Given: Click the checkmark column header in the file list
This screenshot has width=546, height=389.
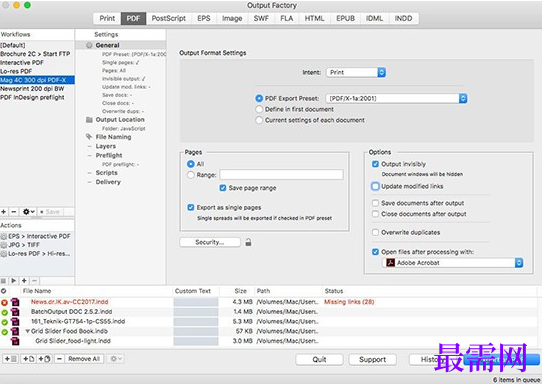Looking at the screenshot, I should click(3, 291).
